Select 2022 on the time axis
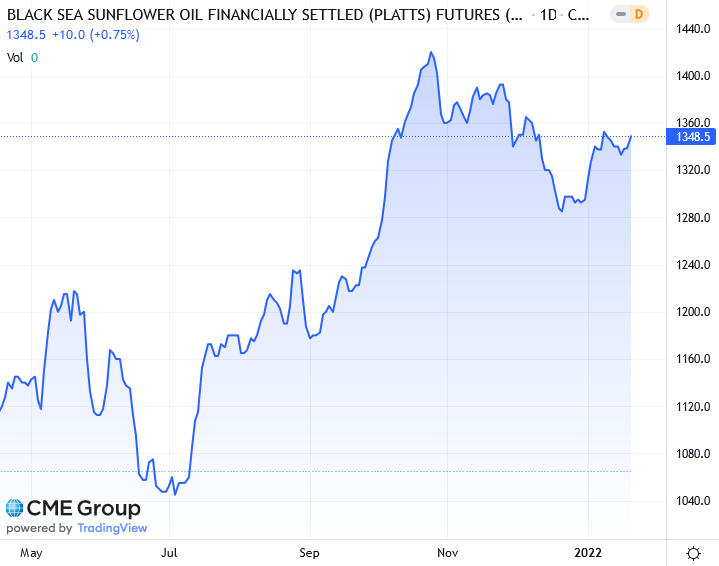Image resolution: width=719 pixels, height=566 pixels. (x=588, y=552)
